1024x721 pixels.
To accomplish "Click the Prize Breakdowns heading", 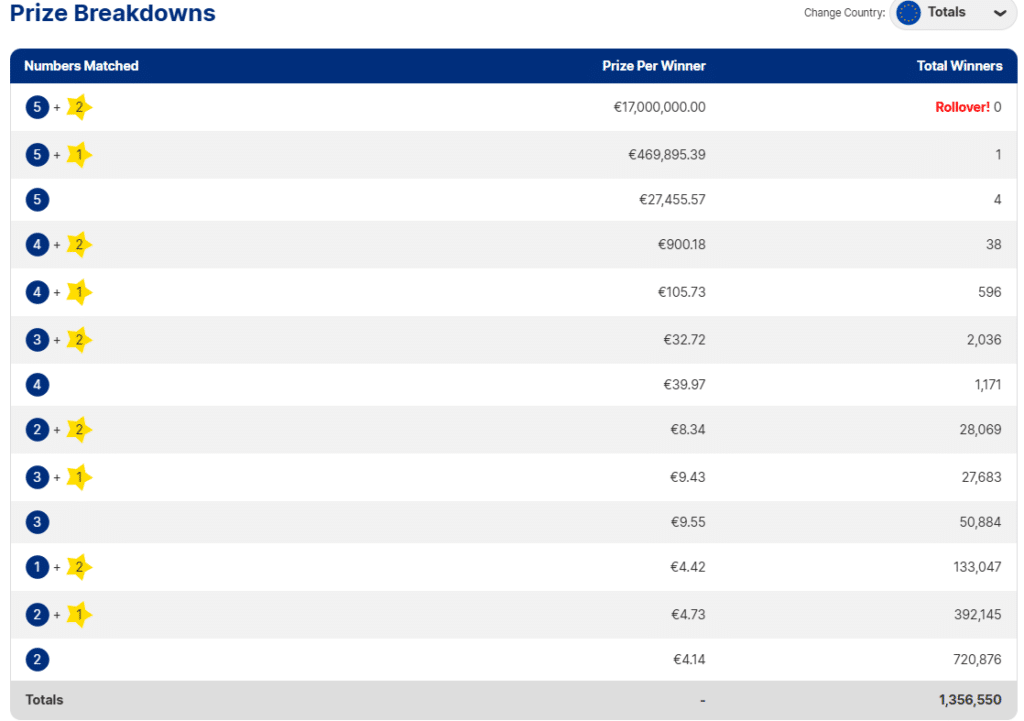I will tap(112, 13).
